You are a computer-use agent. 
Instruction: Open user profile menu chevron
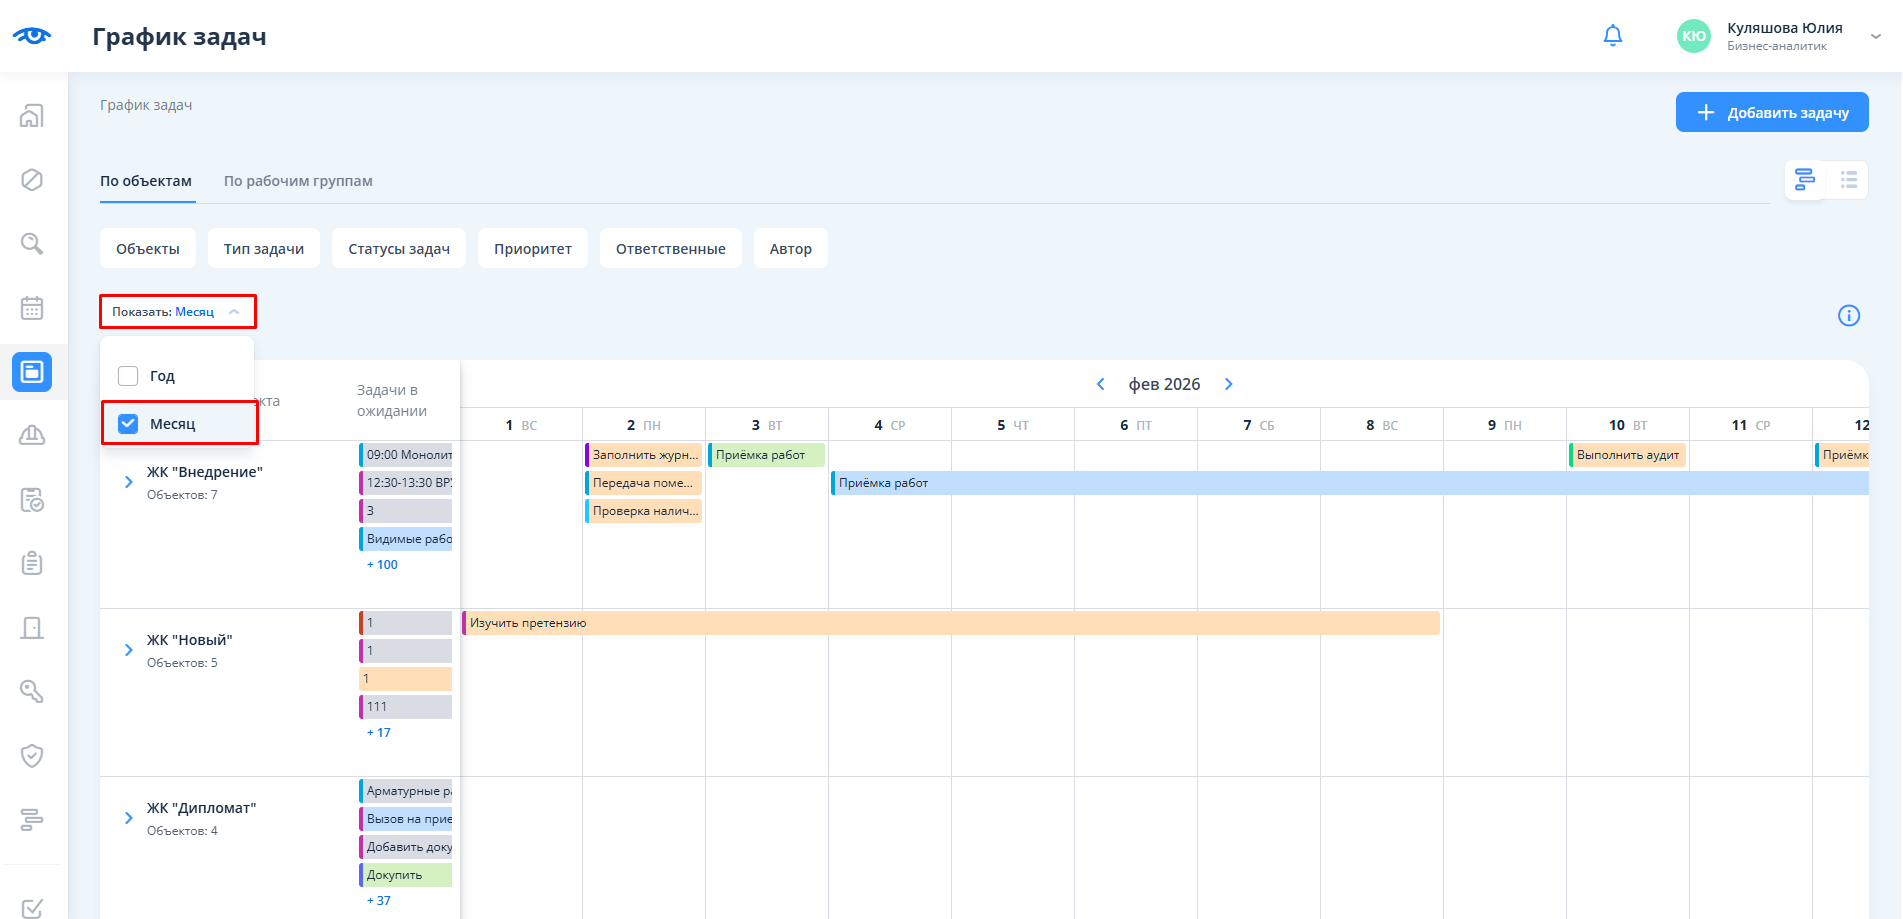(1876, 36)
